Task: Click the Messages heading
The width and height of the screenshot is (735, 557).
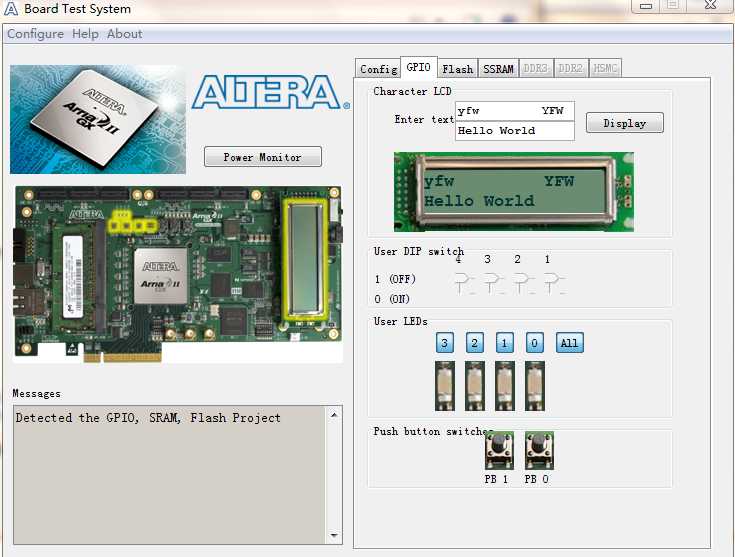Action: coord(37,394)
